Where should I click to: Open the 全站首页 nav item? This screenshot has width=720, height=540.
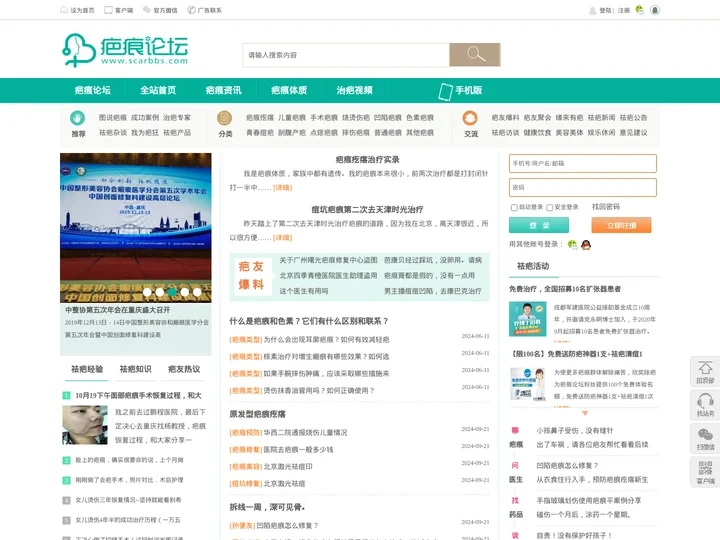158,90
